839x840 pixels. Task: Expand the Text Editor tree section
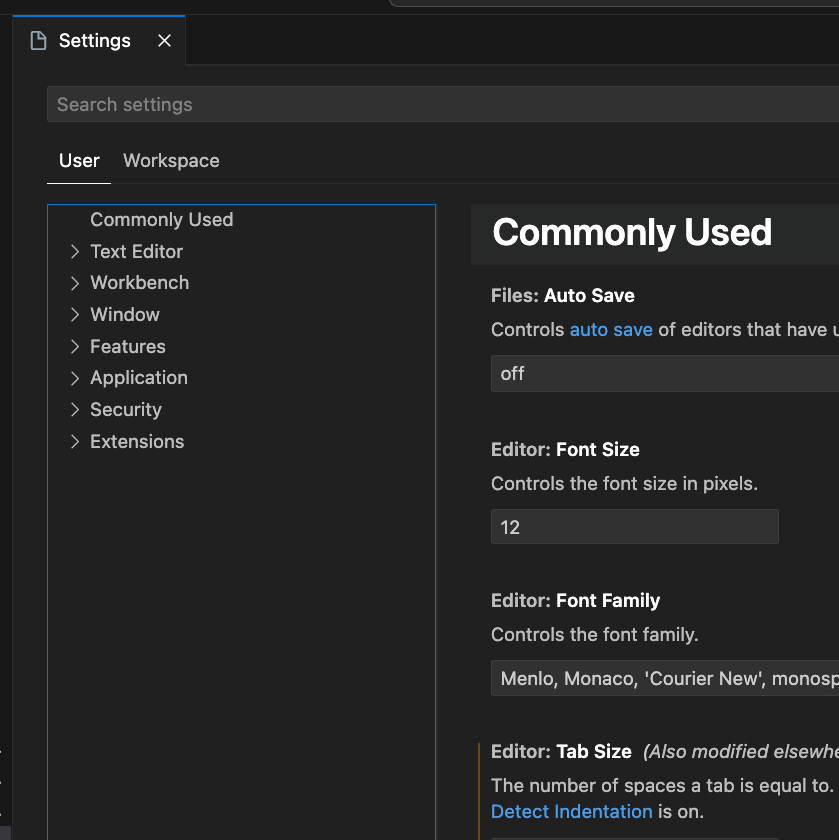click(75, 252)
